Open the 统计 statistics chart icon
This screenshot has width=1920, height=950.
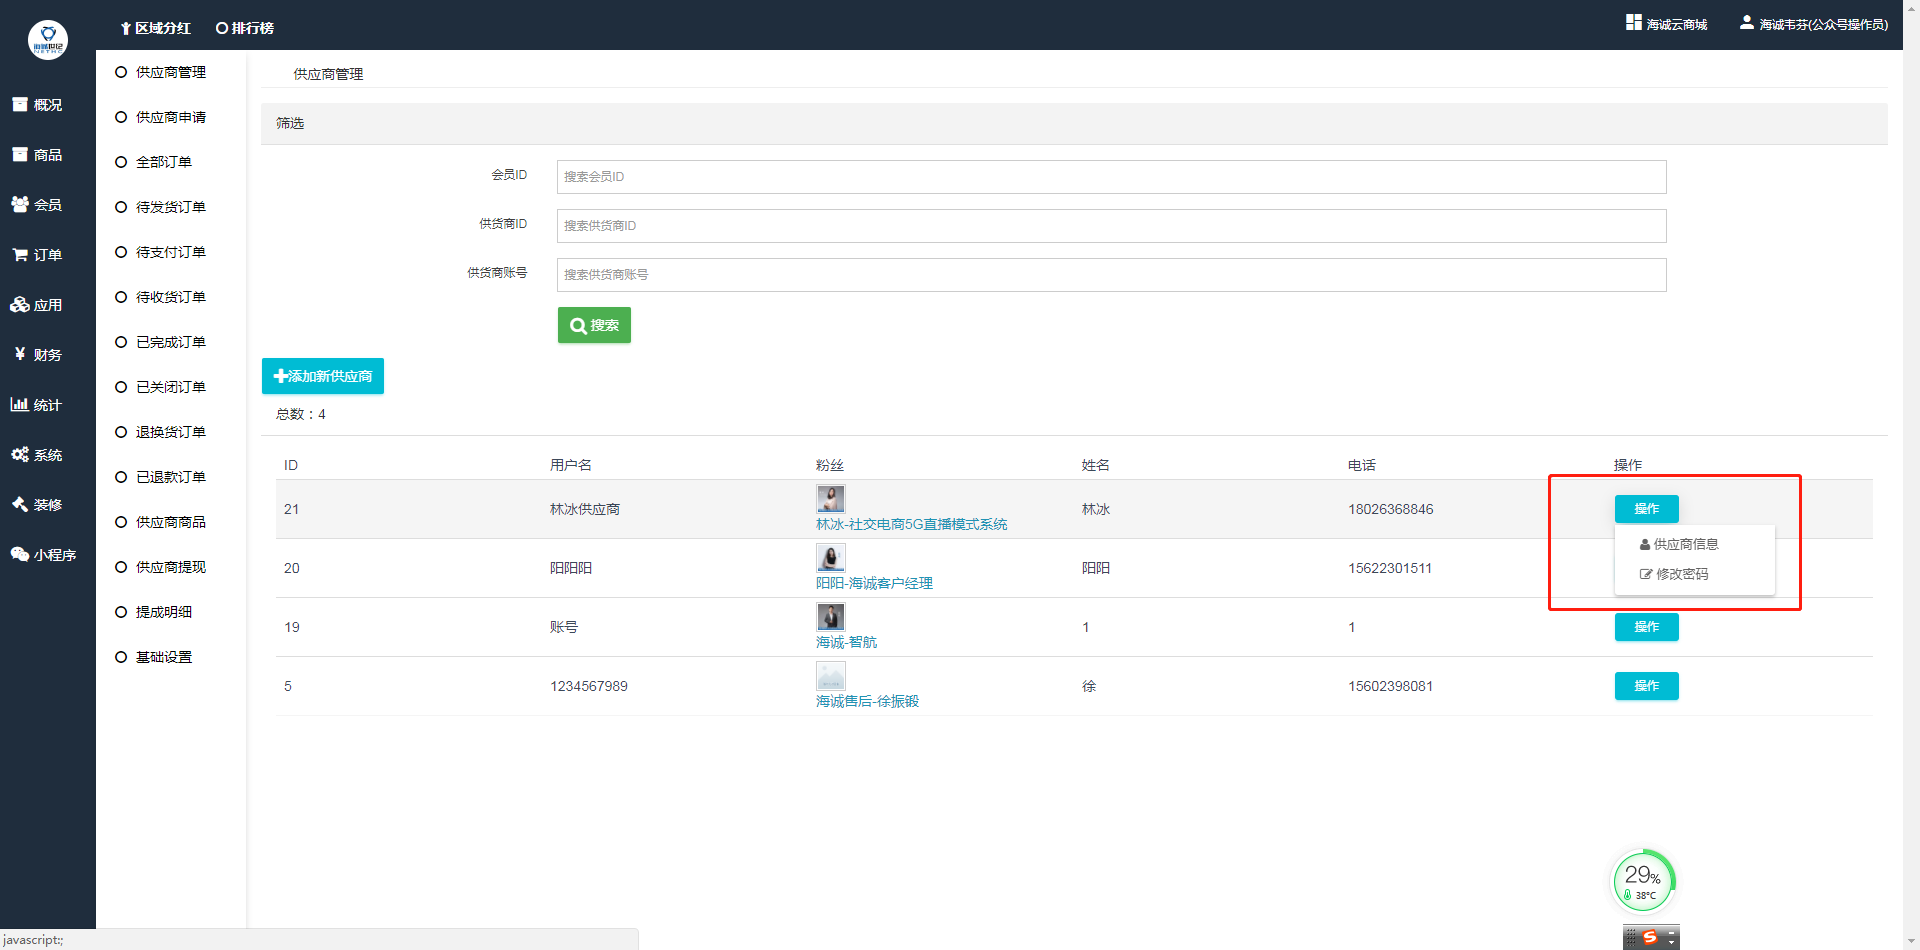tap(20, 405)
